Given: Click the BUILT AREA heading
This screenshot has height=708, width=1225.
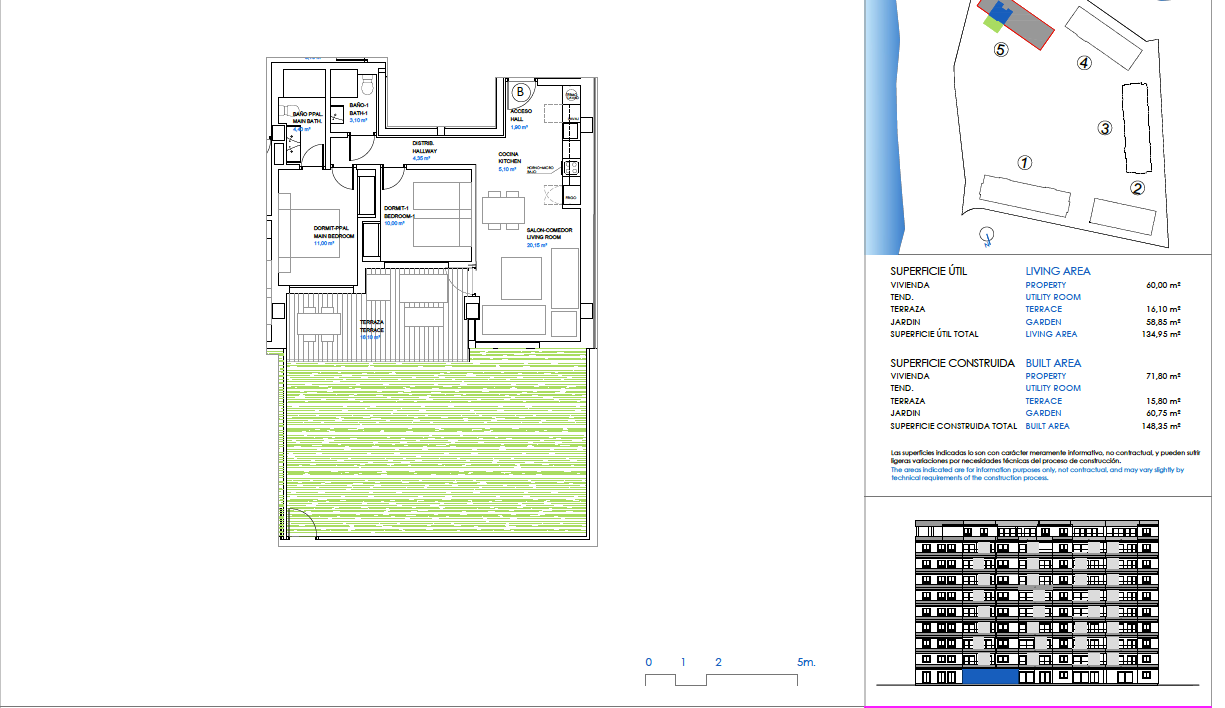Looking at the screenshot, I should point(1053,363).
